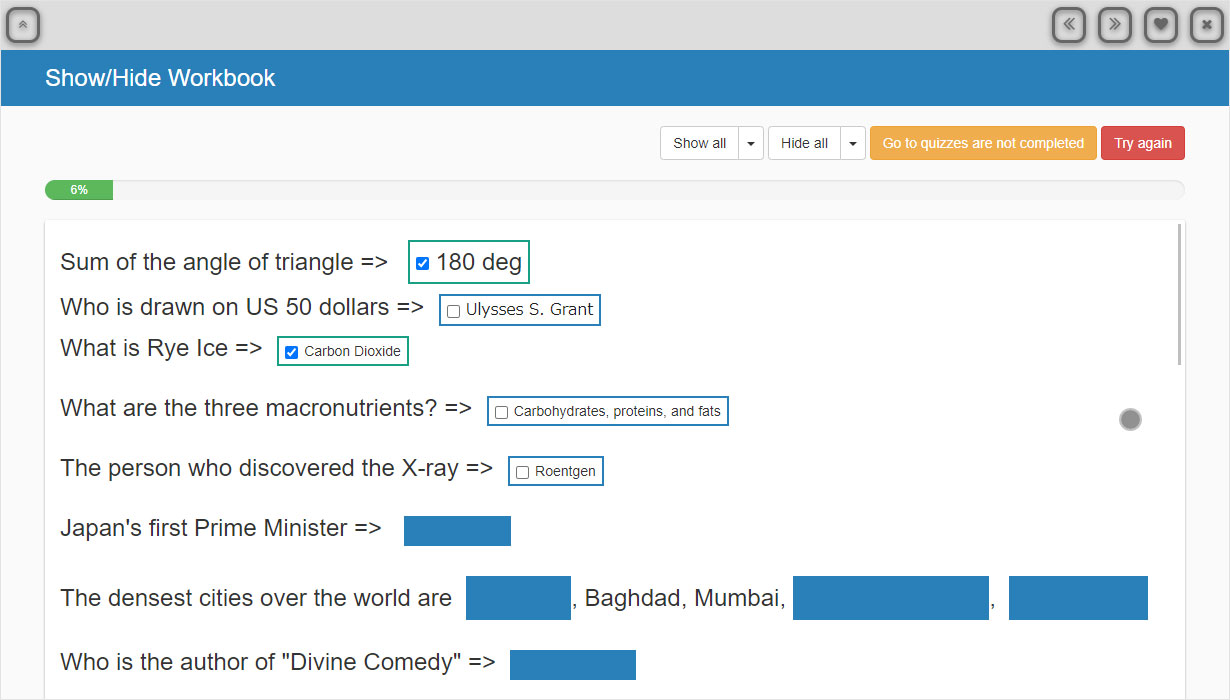This screenshot has height=700, width=1230.
Task: Uncheck the 180 deg checkbox
Action: click(x=423, y=264)
